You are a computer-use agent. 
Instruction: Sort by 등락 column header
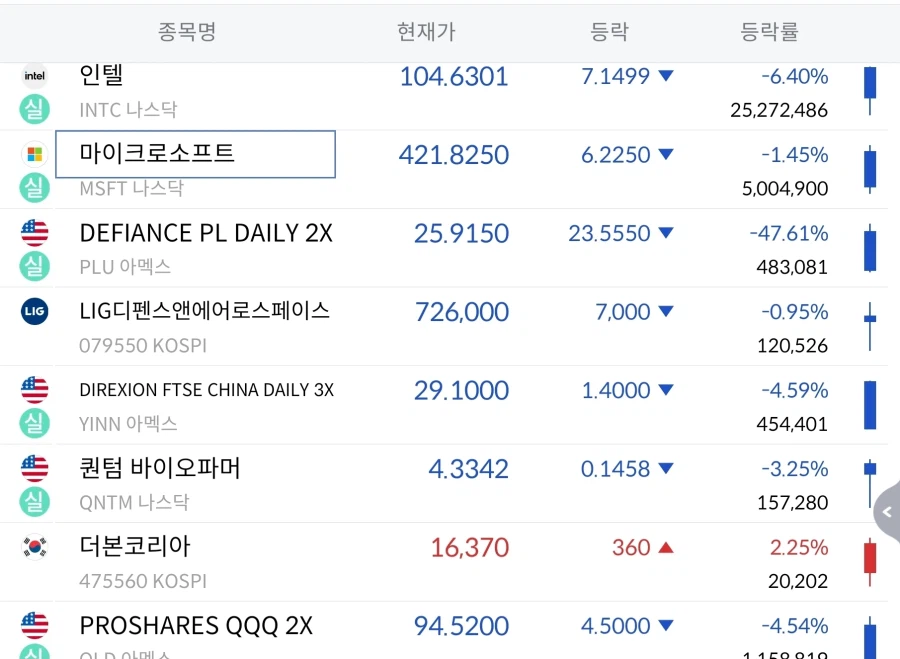pyautogui.click(x=610, y=32)
